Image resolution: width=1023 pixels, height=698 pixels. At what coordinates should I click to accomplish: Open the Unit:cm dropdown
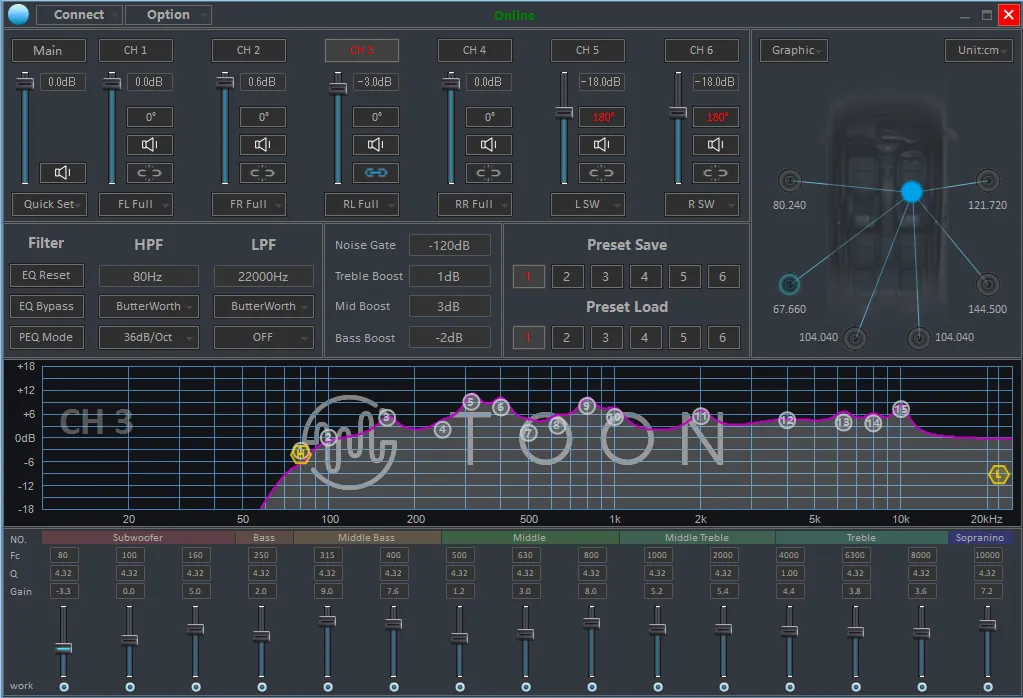pos(978,51)
